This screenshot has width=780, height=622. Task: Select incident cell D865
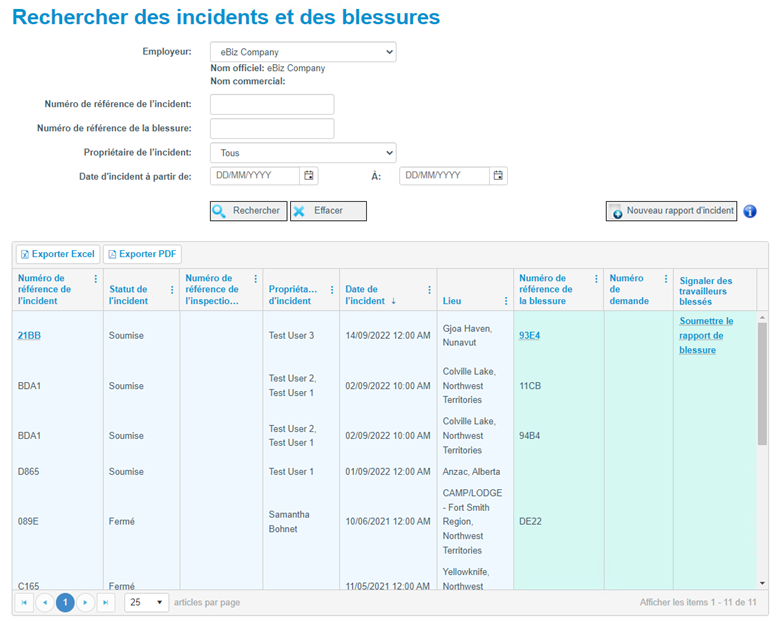(x=28, y=472)
